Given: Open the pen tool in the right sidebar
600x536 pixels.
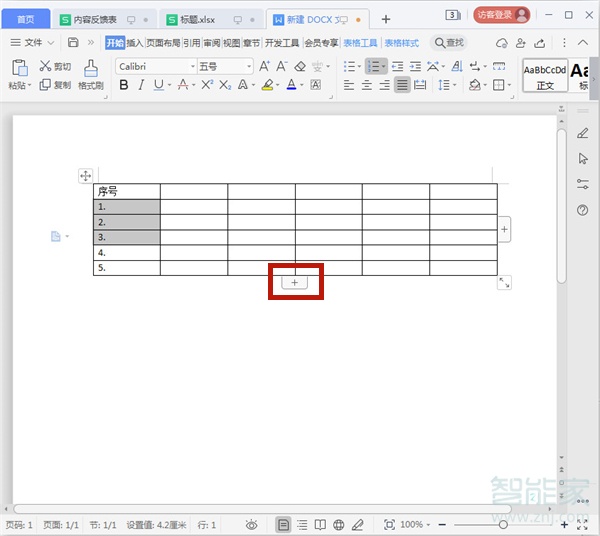Looking at the screenshot, I should point(582,133).
